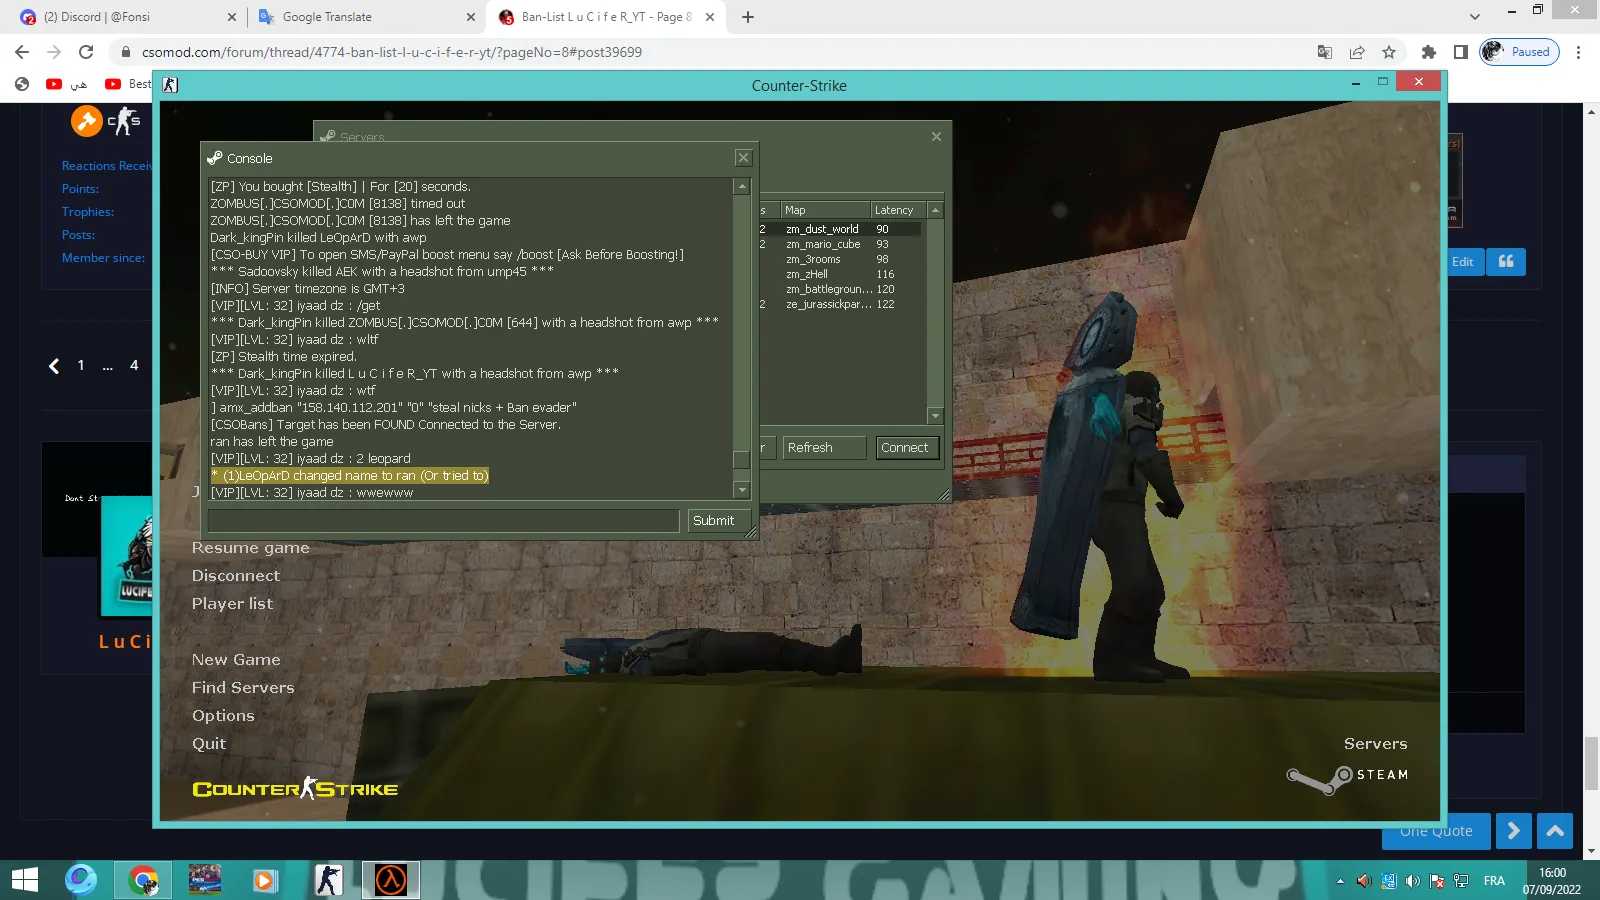Click the Chrome extensions puzzle icon
1600x900 pixels.
1428,52
